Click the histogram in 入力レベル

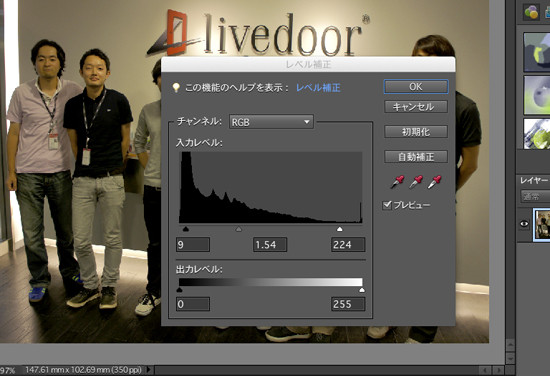tap(271, 187)
